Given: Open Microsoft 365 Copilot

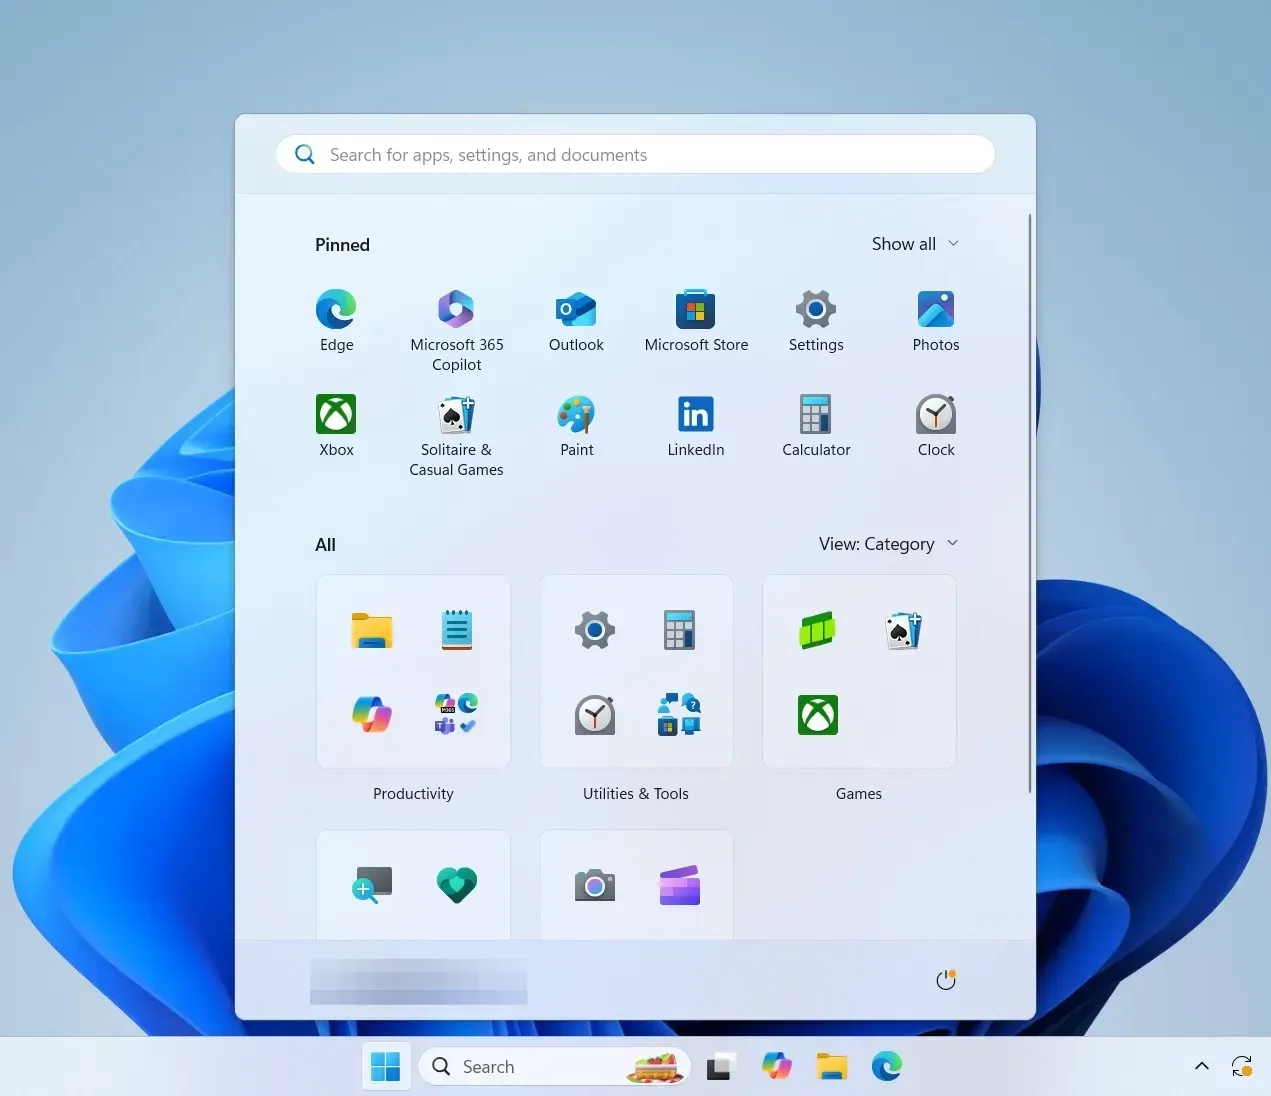Looking at the screenshot, I should click(456, 309).
